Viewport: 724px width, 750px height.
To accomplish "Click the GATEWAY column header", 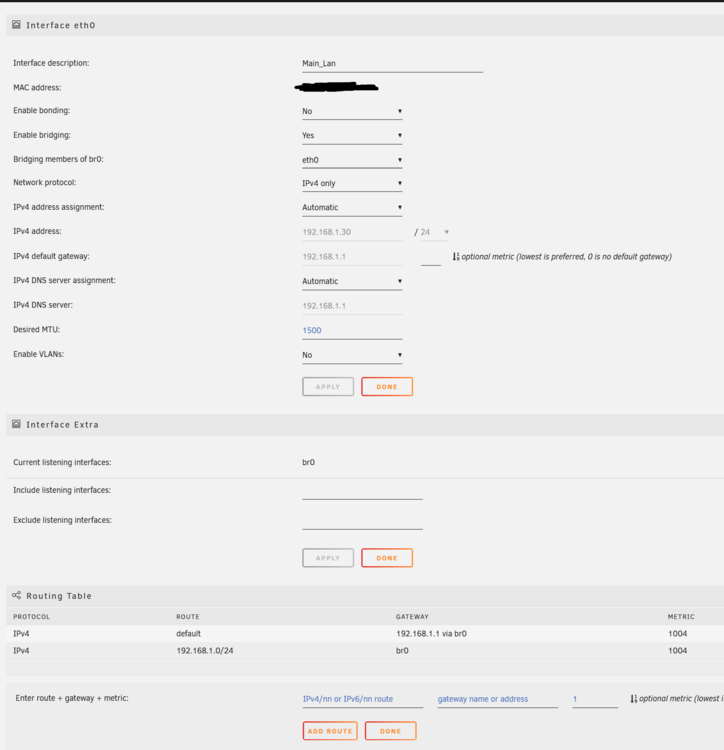I will 412,617.
